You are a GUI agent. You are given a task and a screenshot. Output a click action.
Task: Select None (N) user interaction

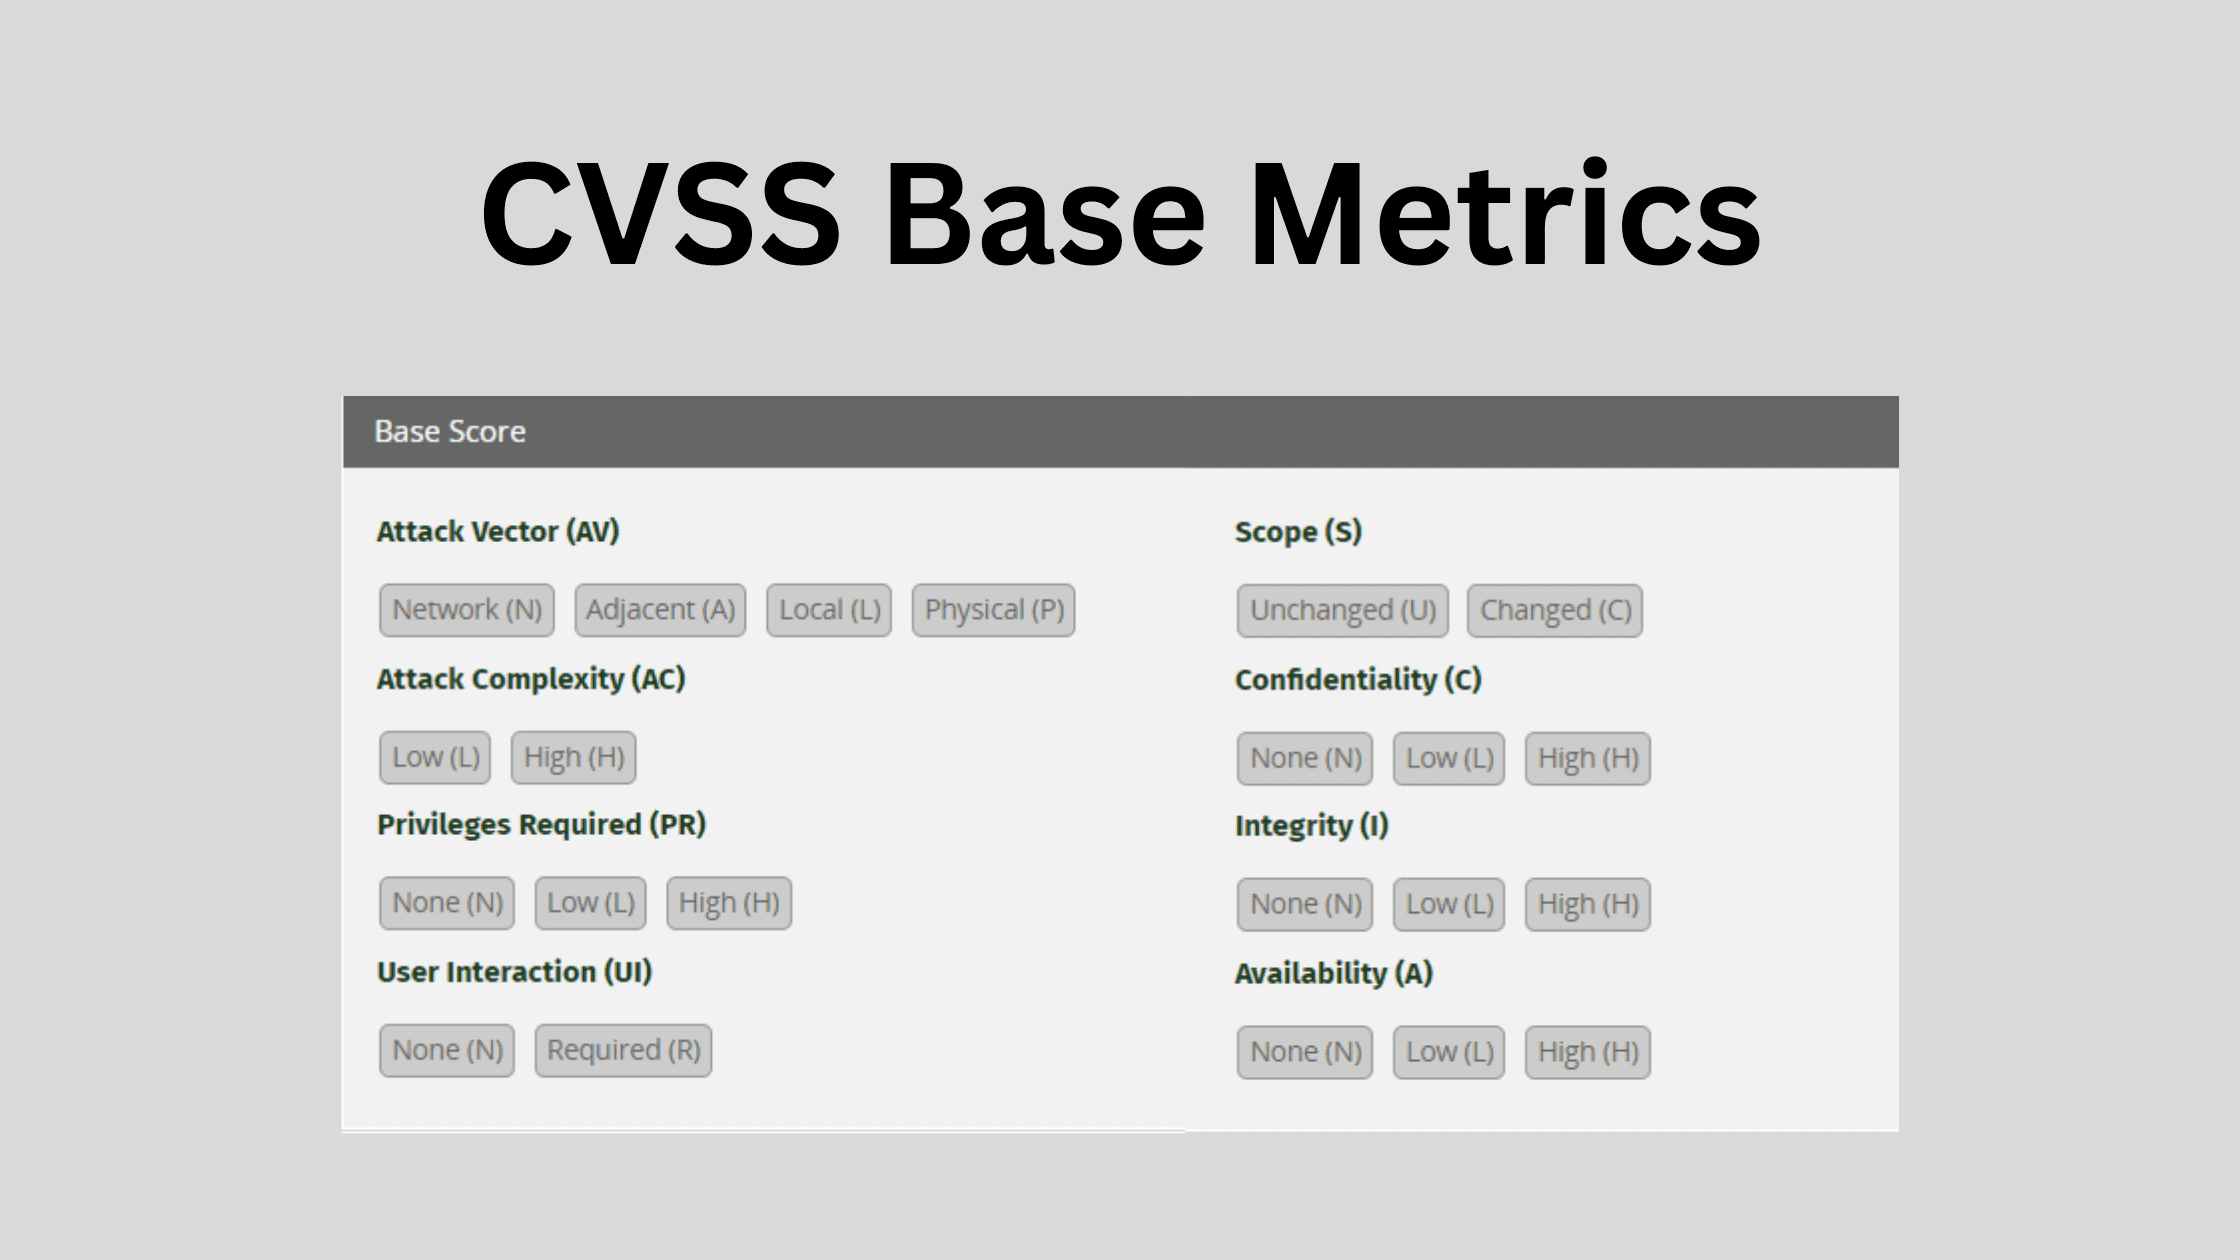pyautogui.click(x=446, y=1048)
